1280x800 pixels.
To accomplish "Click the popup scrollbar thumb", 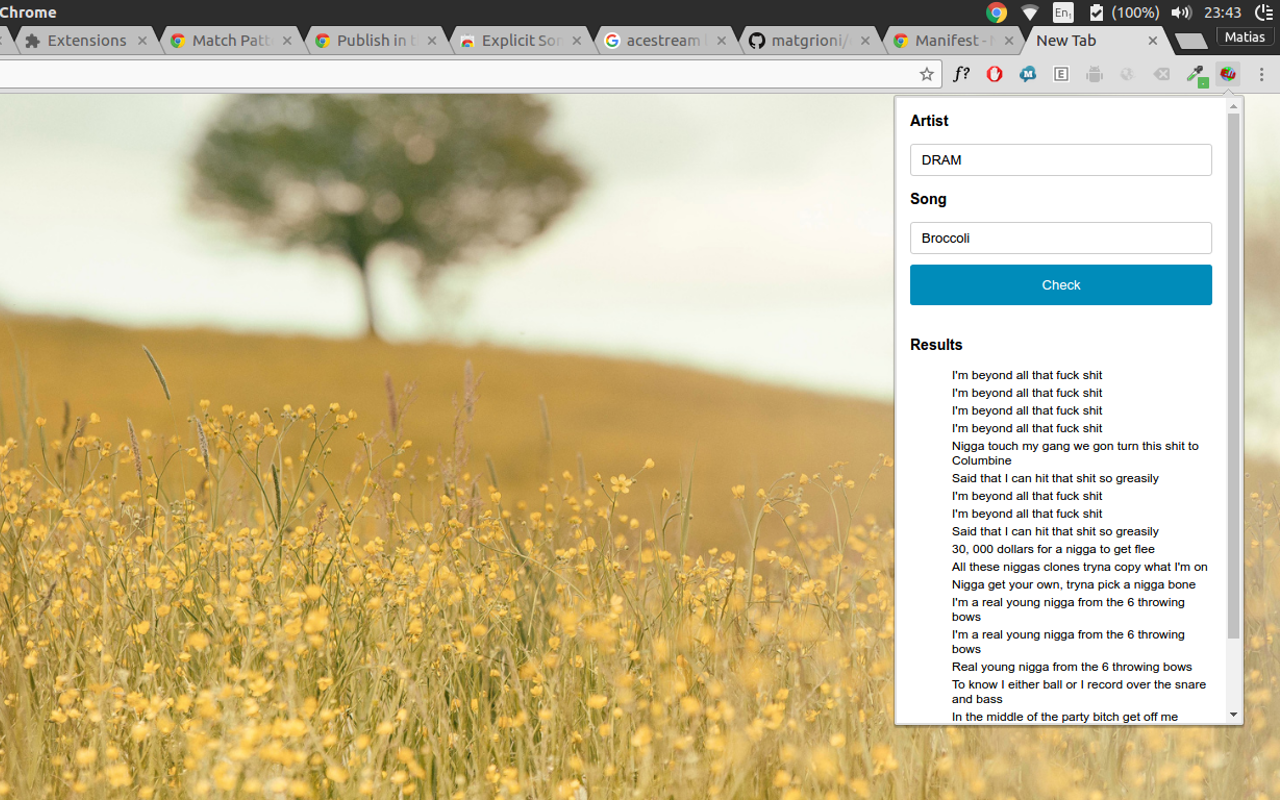I will pos(1233,376).
